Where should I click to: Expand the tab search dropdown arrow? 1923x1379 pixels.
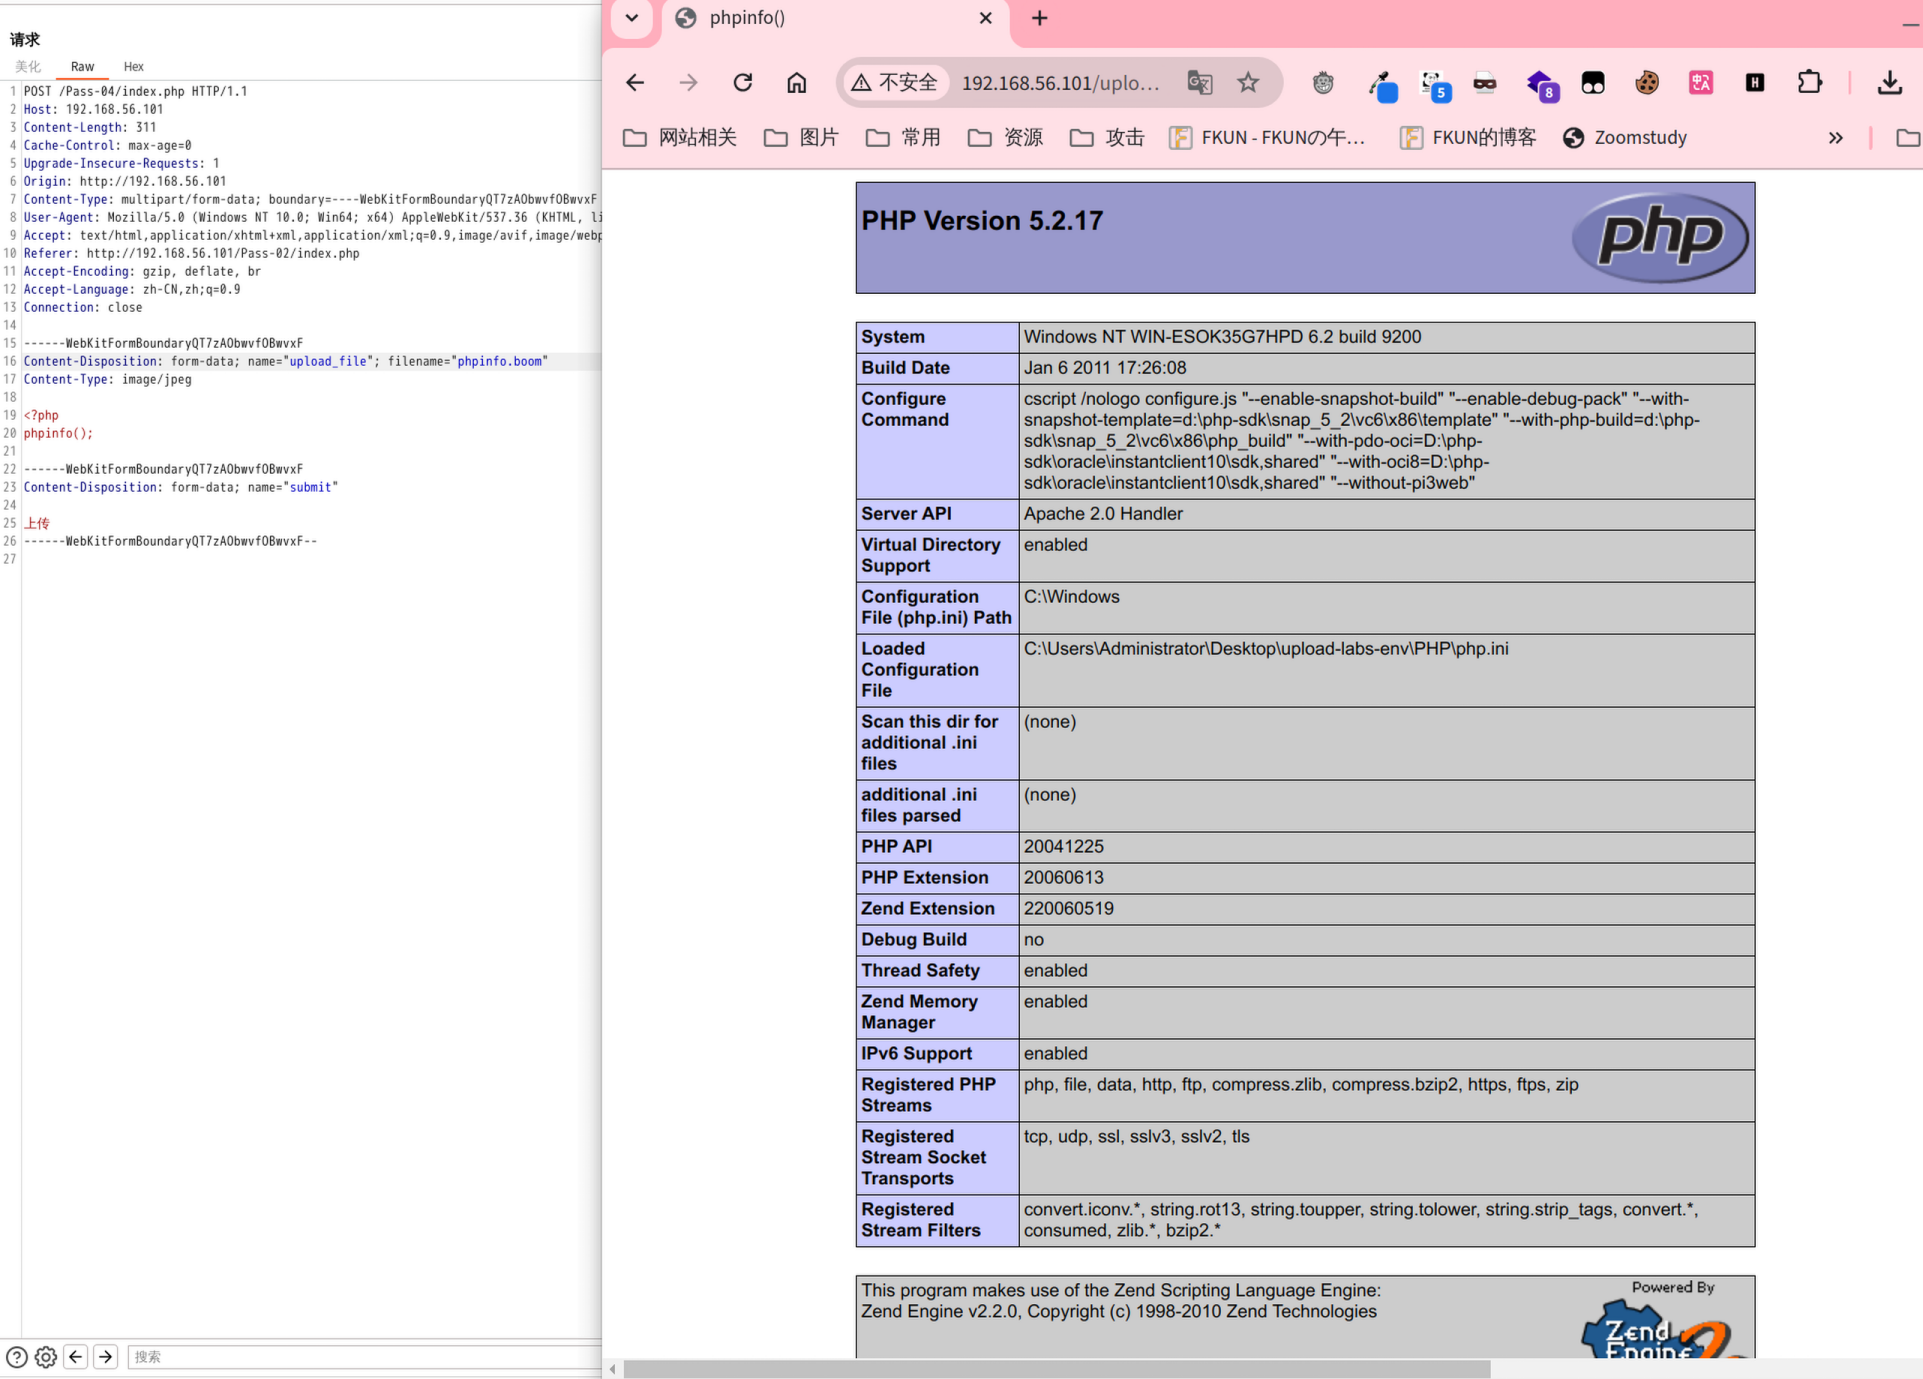632,18
